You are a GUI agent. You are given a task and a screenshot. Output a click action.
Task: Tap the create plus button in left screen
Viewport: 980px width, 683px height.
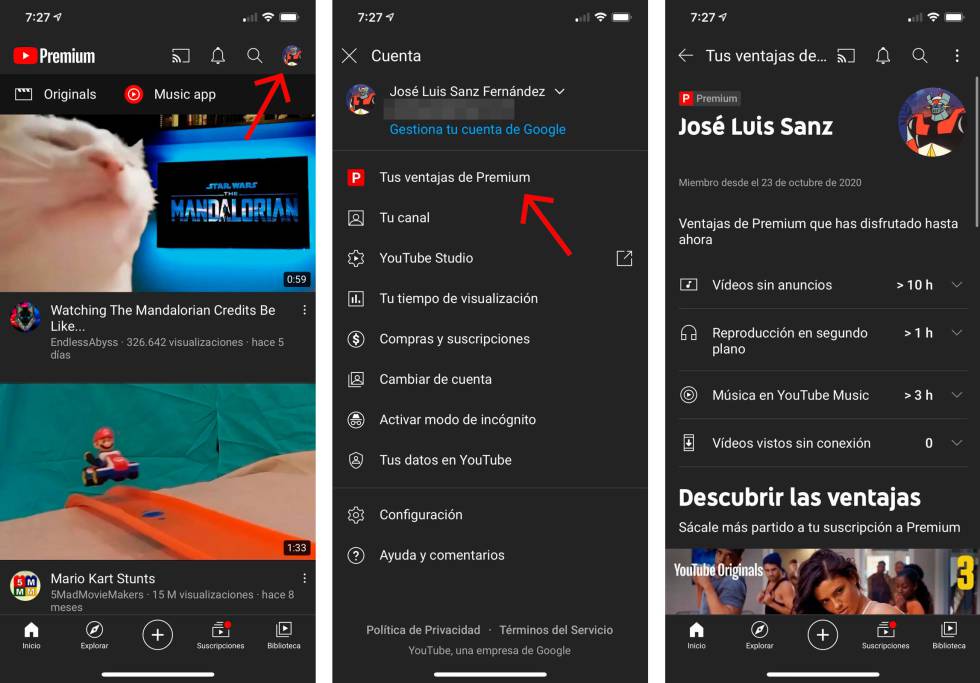[x=158, y=635]
